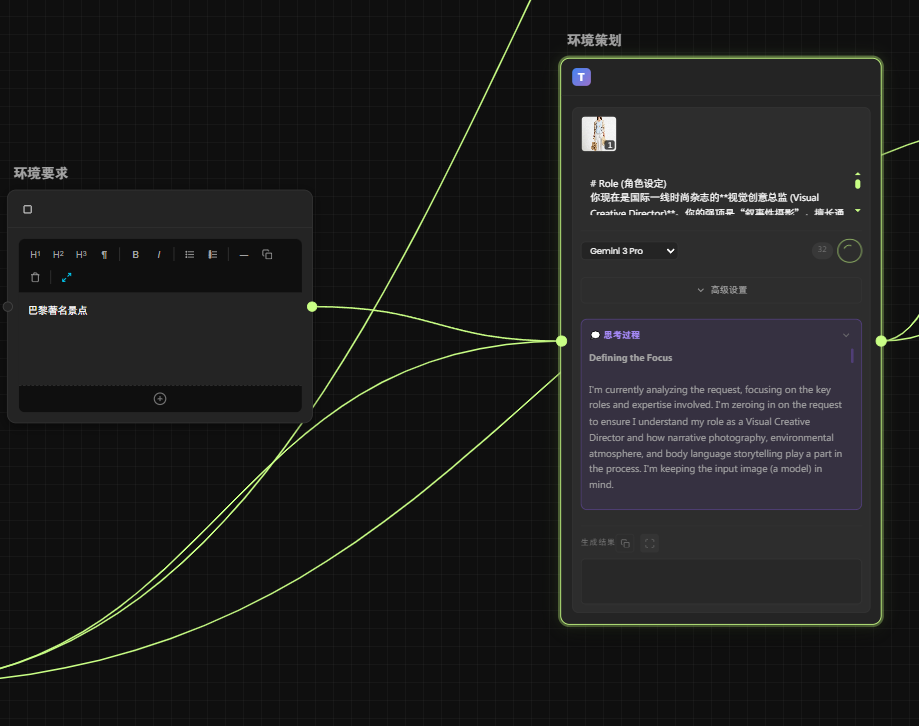Open the Gemini 3 Pro model dropdown
The height and width of the screenshot is (726, 919).
click(x=629, y=251)
